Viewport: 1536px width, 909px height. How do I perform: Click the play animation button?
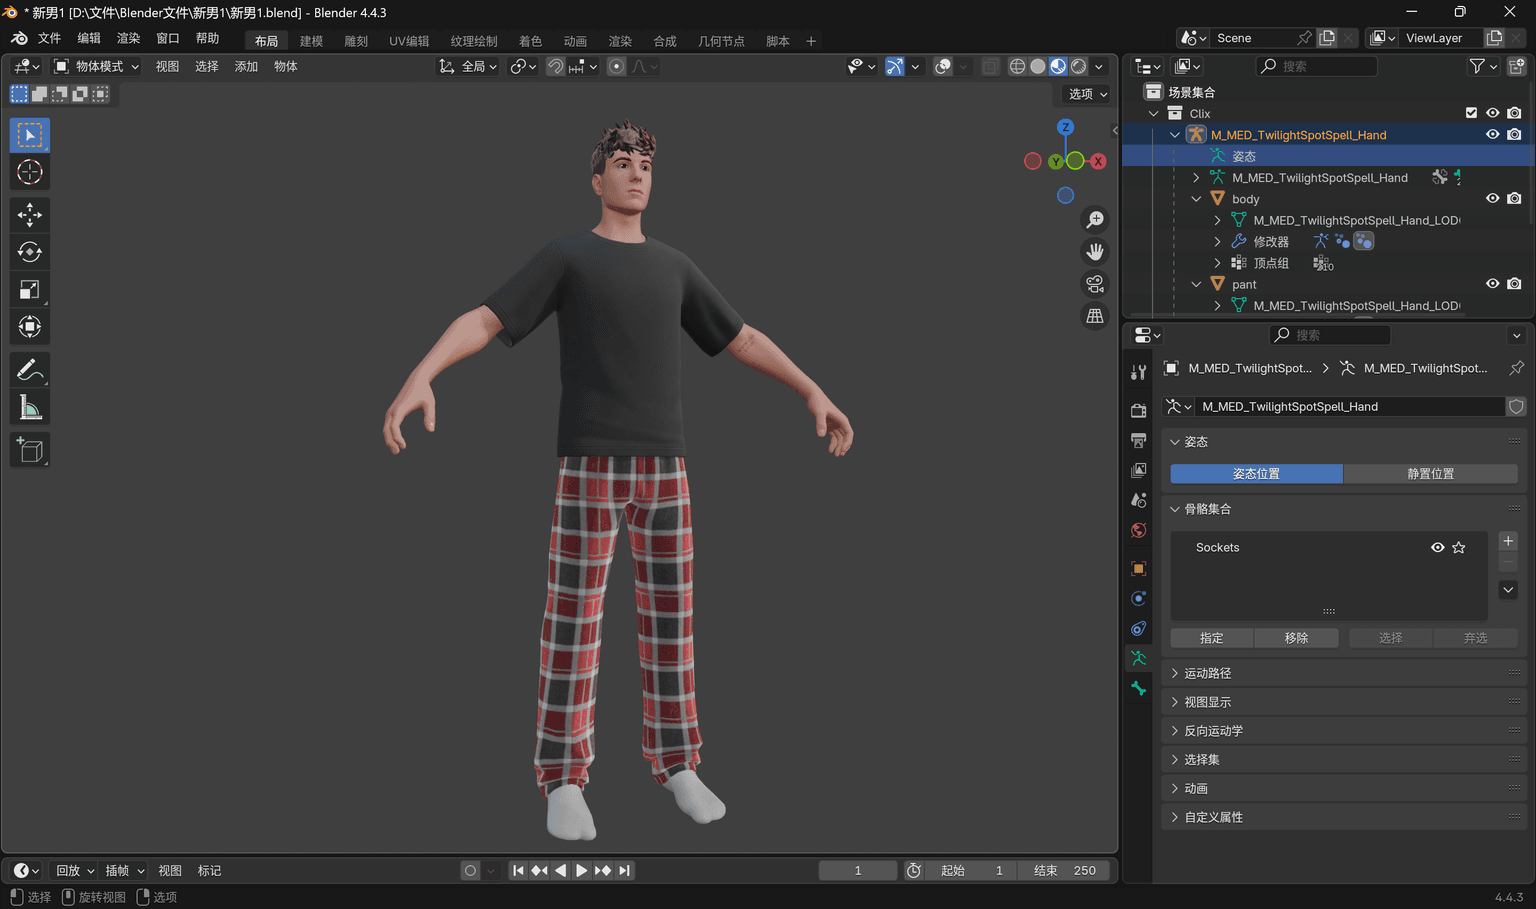581,870
